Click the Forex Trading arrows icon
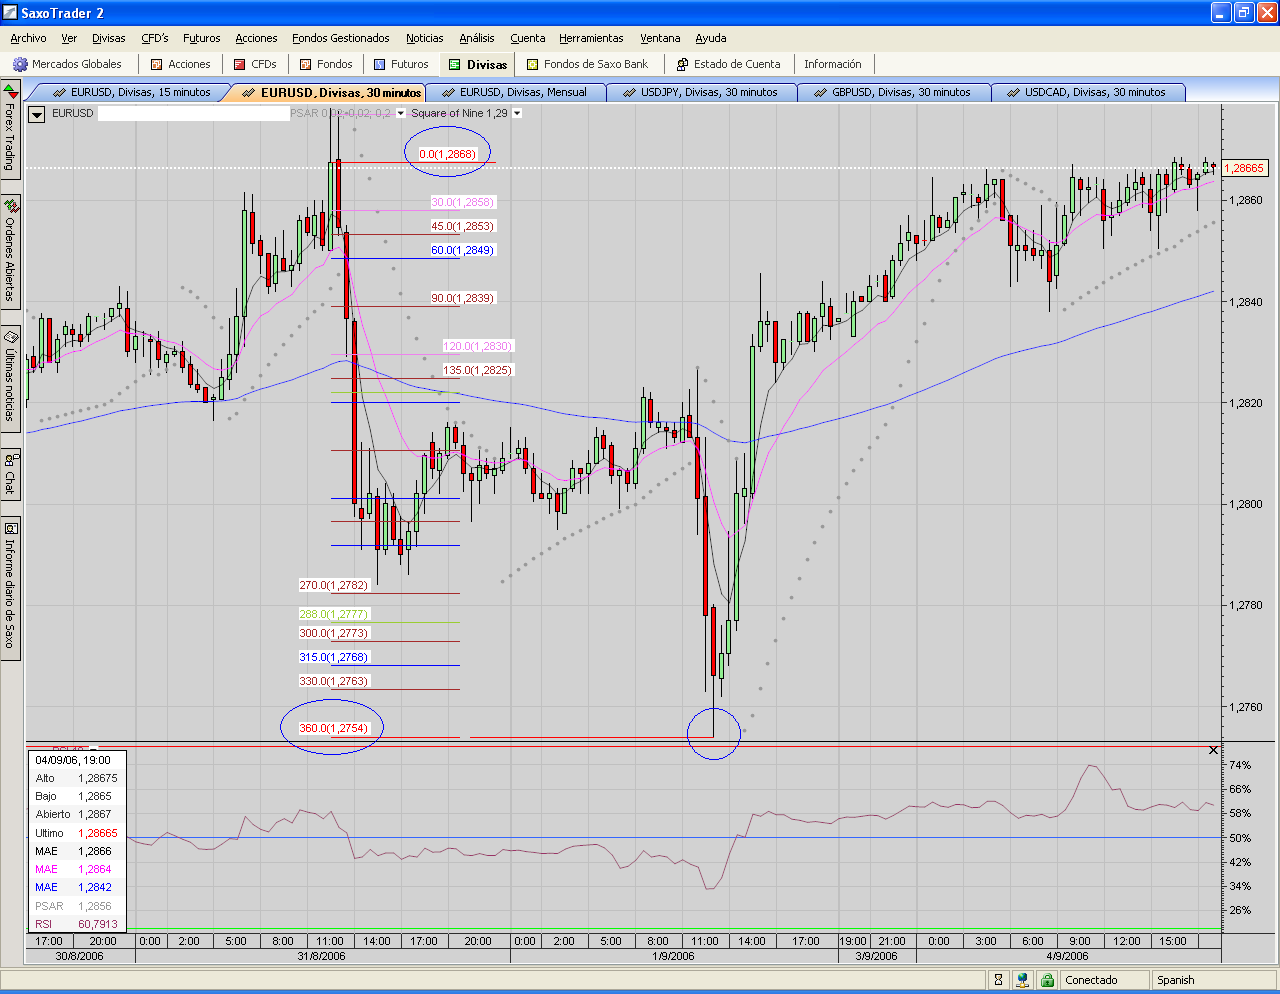This screenshot has height=994, width=1280. (10, 91)
